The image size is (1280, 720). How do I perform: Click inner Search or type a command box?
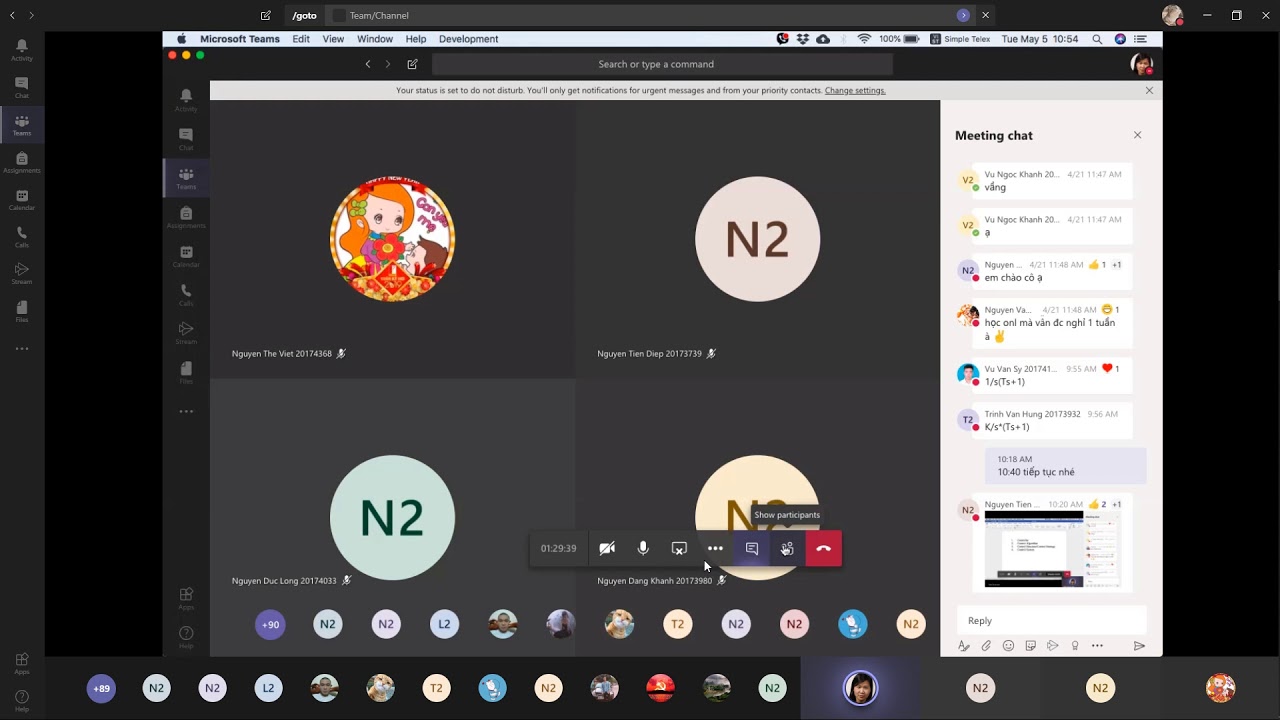coord(662,64)
